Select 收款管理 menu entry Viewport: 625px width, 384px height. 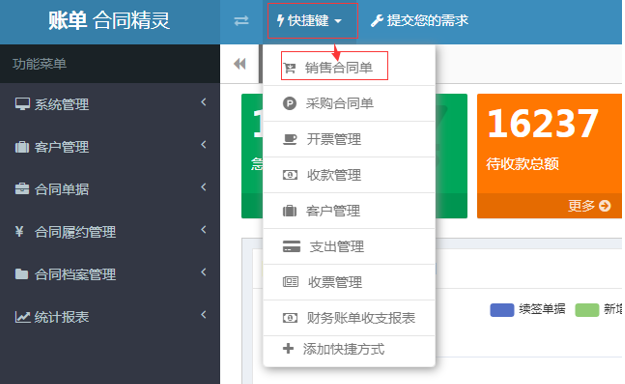click(349, 175)
